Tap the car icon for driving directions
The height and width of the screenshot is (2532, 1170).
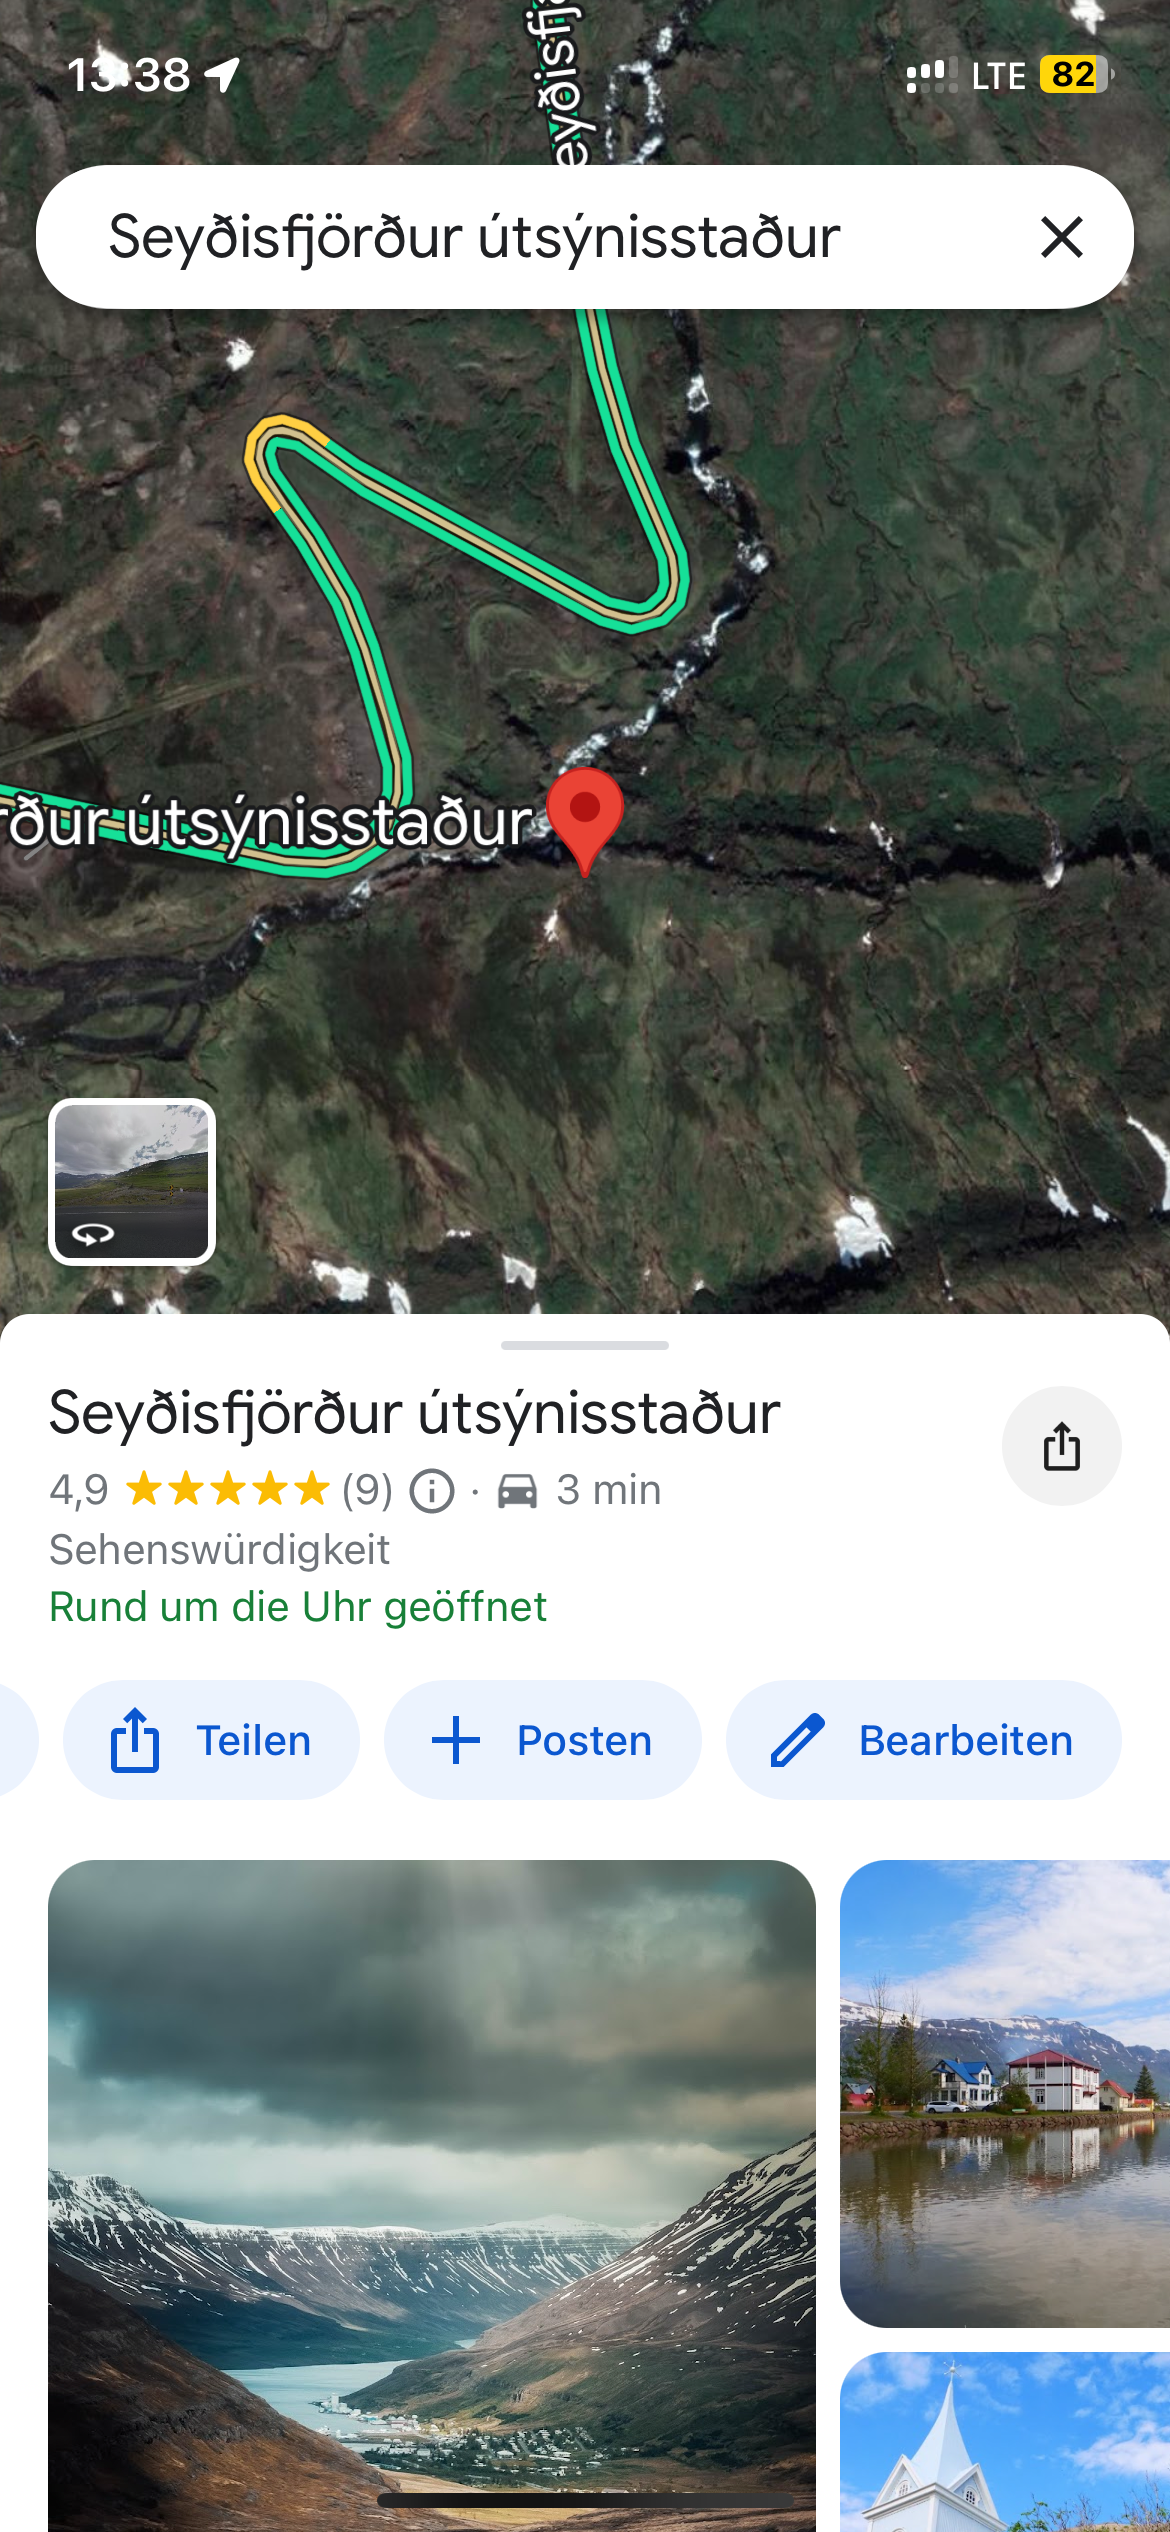point(517,1491)
